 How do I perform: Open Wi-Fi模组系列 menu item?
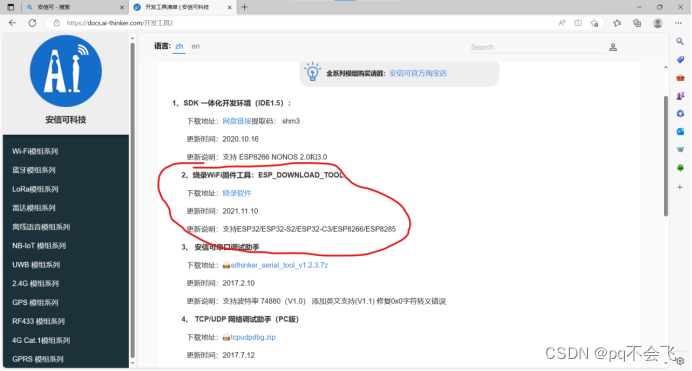(35, 151)
